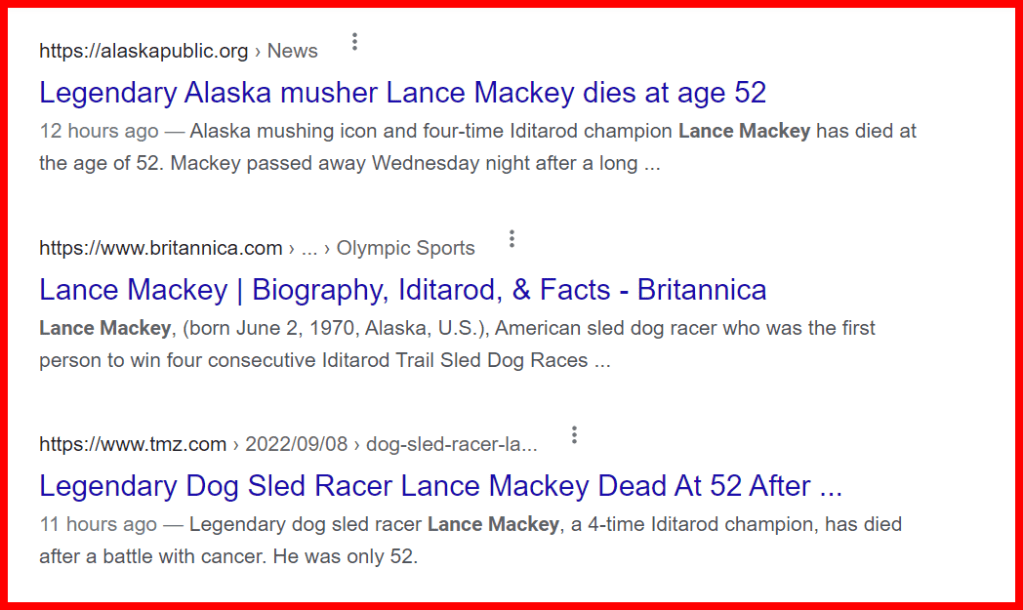Click the '12 hours ago' timestamp
1023x610 pixels.
pos(99,131)
